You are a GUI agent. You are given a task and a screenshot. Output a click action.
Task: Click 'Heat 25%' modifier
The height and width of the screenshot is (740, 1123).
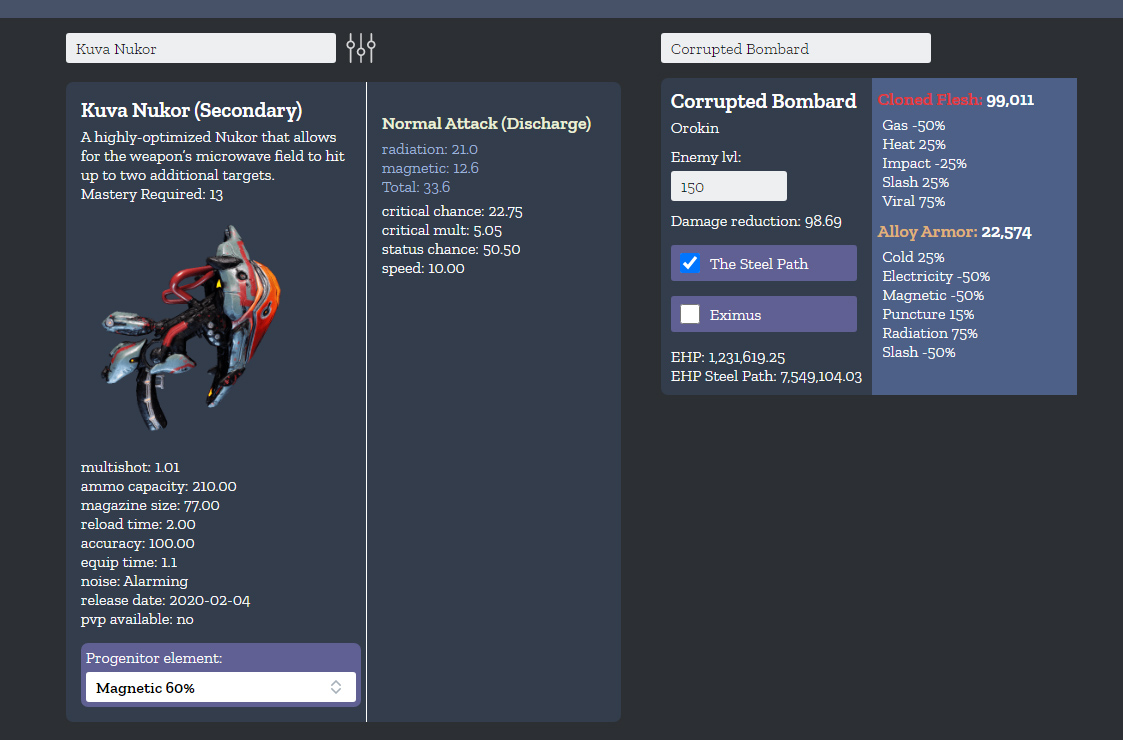pos(914,144)
